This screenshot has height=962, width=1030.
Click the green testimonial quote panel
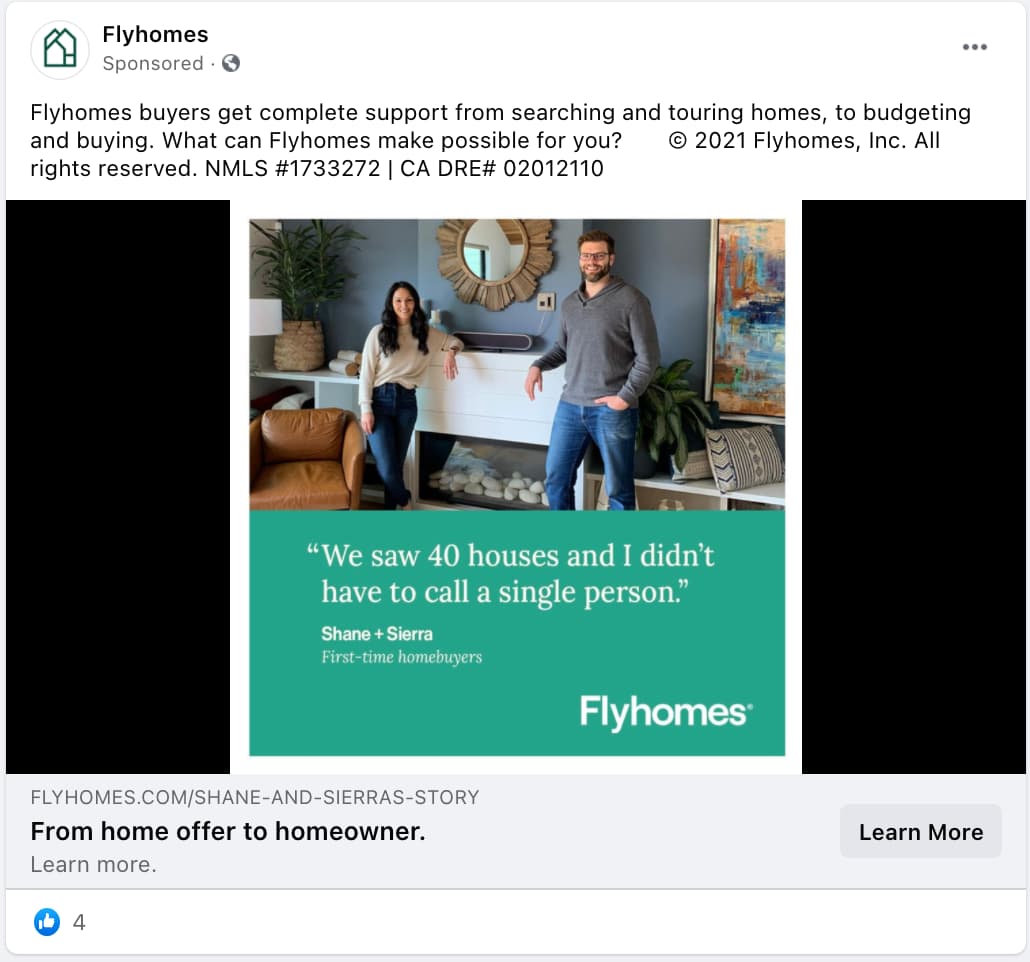coord(517,633)
